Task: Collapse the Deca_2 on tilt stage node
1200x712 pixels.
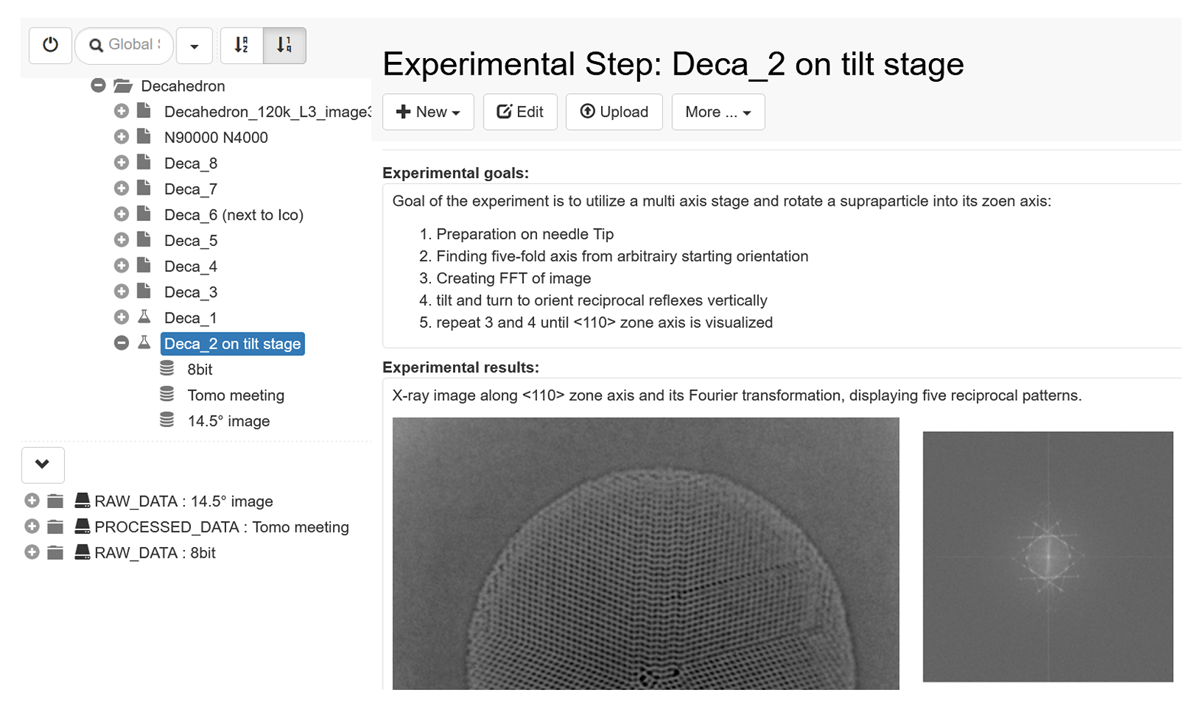Action: click(x=121, y=343)
